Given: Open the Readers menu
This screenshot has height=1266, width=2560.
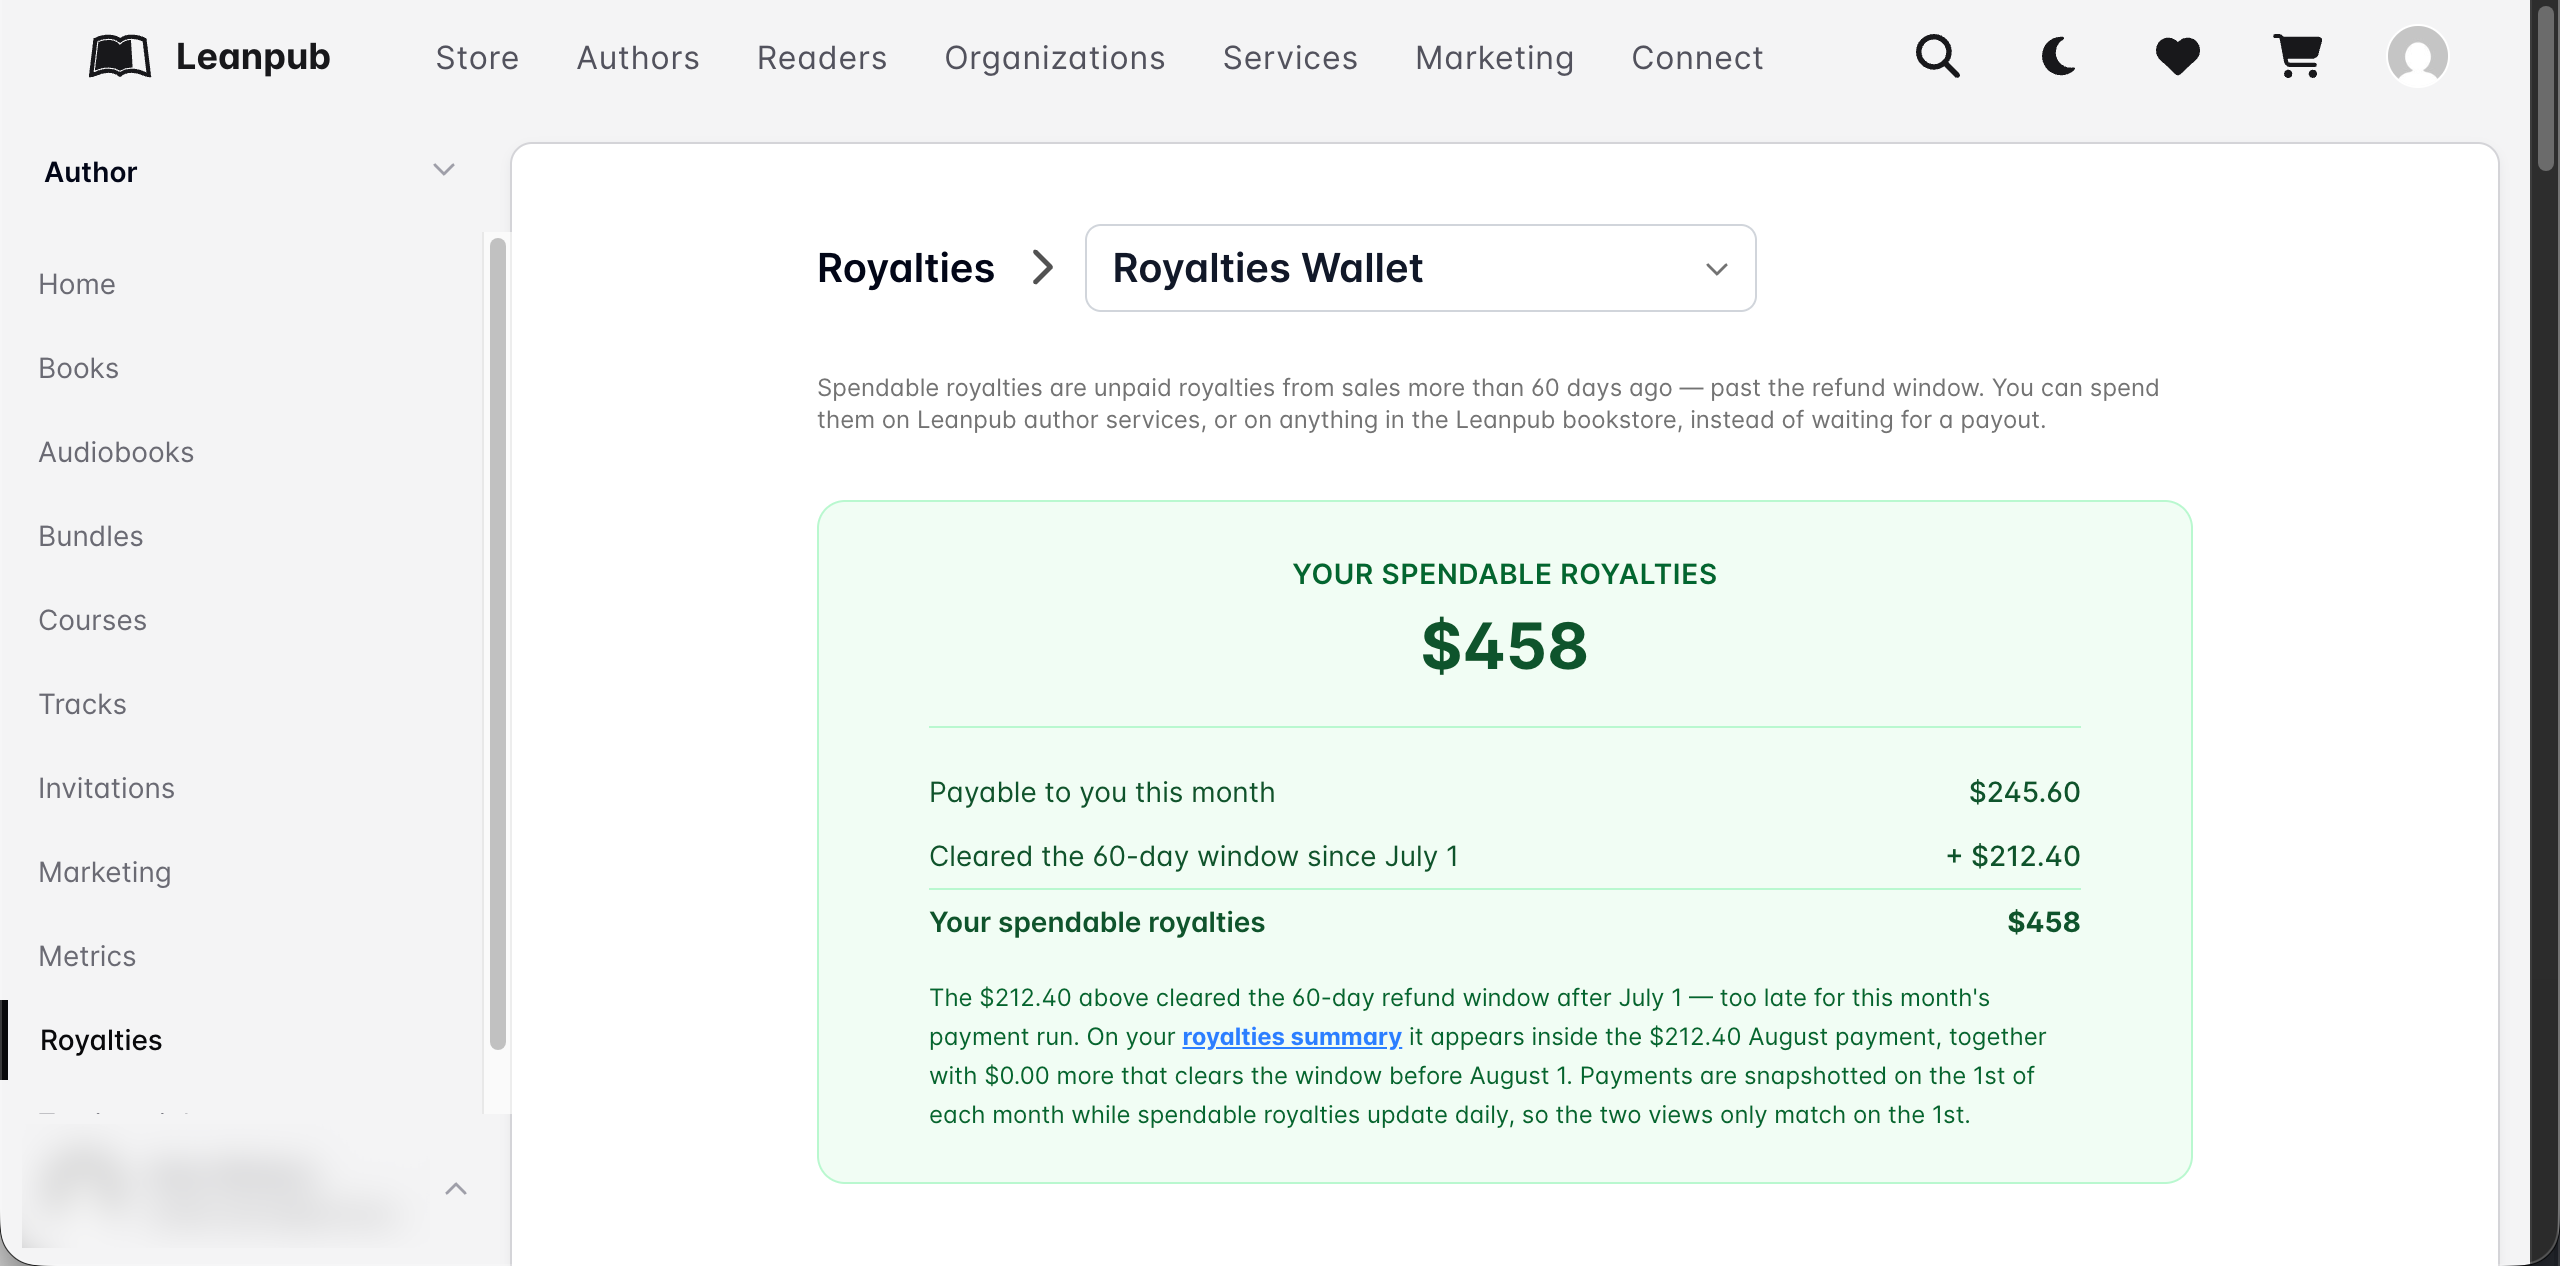Looking at the screenshot, I should [822, 57].
